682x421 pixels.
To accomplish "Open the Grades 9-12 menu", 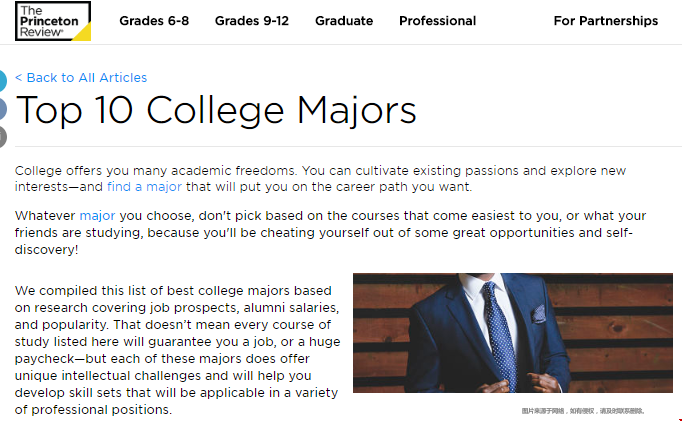I will click(252, 21).
